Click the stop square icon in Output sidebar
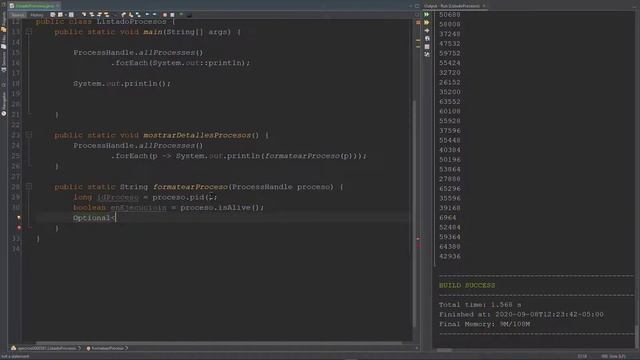This screenshot has width=640, height=360. coord(427,47)
